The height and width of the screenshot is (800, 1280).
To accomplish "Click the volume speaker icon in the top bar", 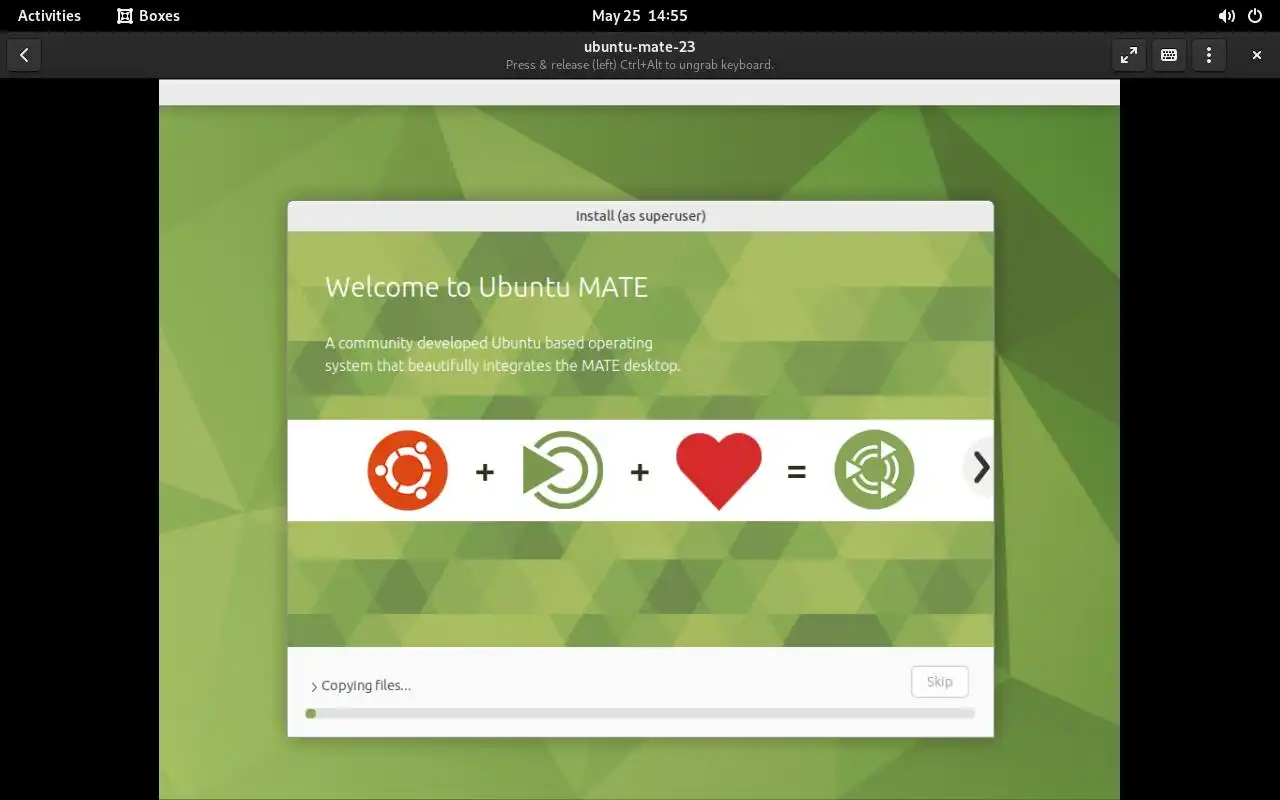I will [1226, 16].
